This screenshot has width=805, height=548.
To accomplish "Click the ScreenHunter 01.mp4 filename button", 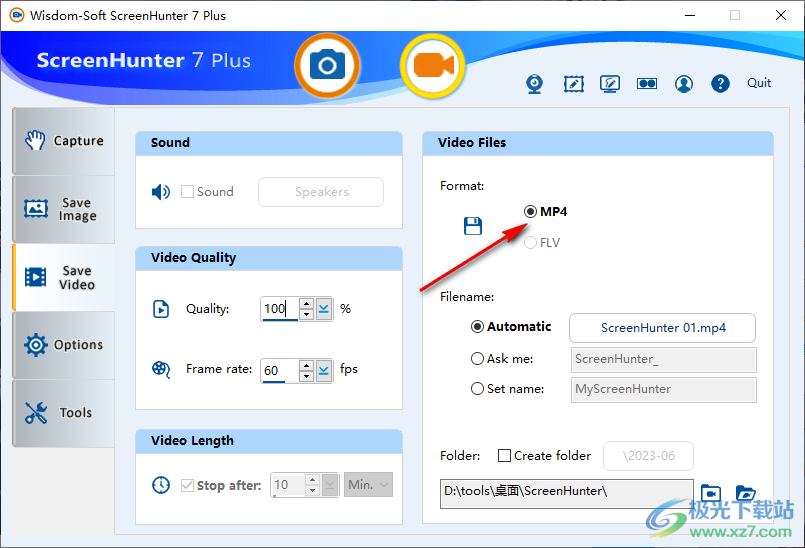I will pos(662,328).
